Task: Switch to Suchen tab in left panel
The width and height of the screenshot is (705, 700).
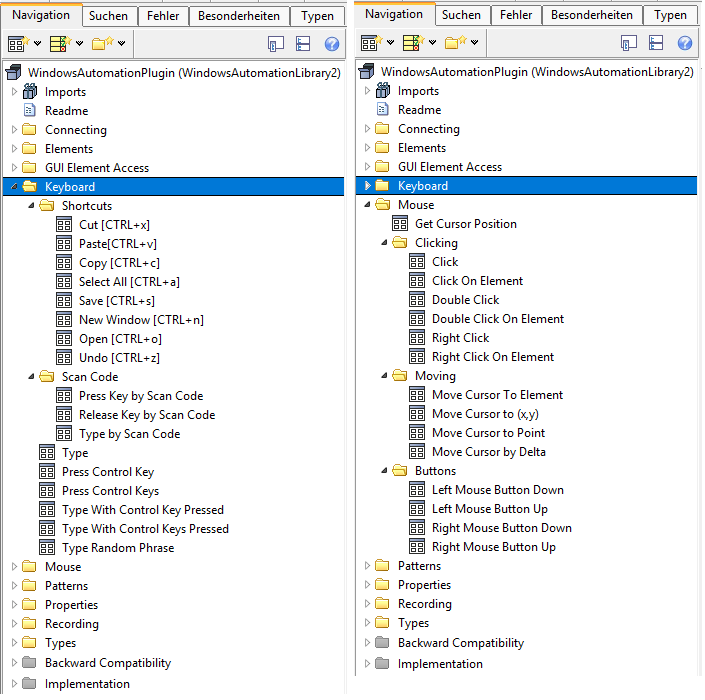Action: pyautogui.click(x=107, y=16)
